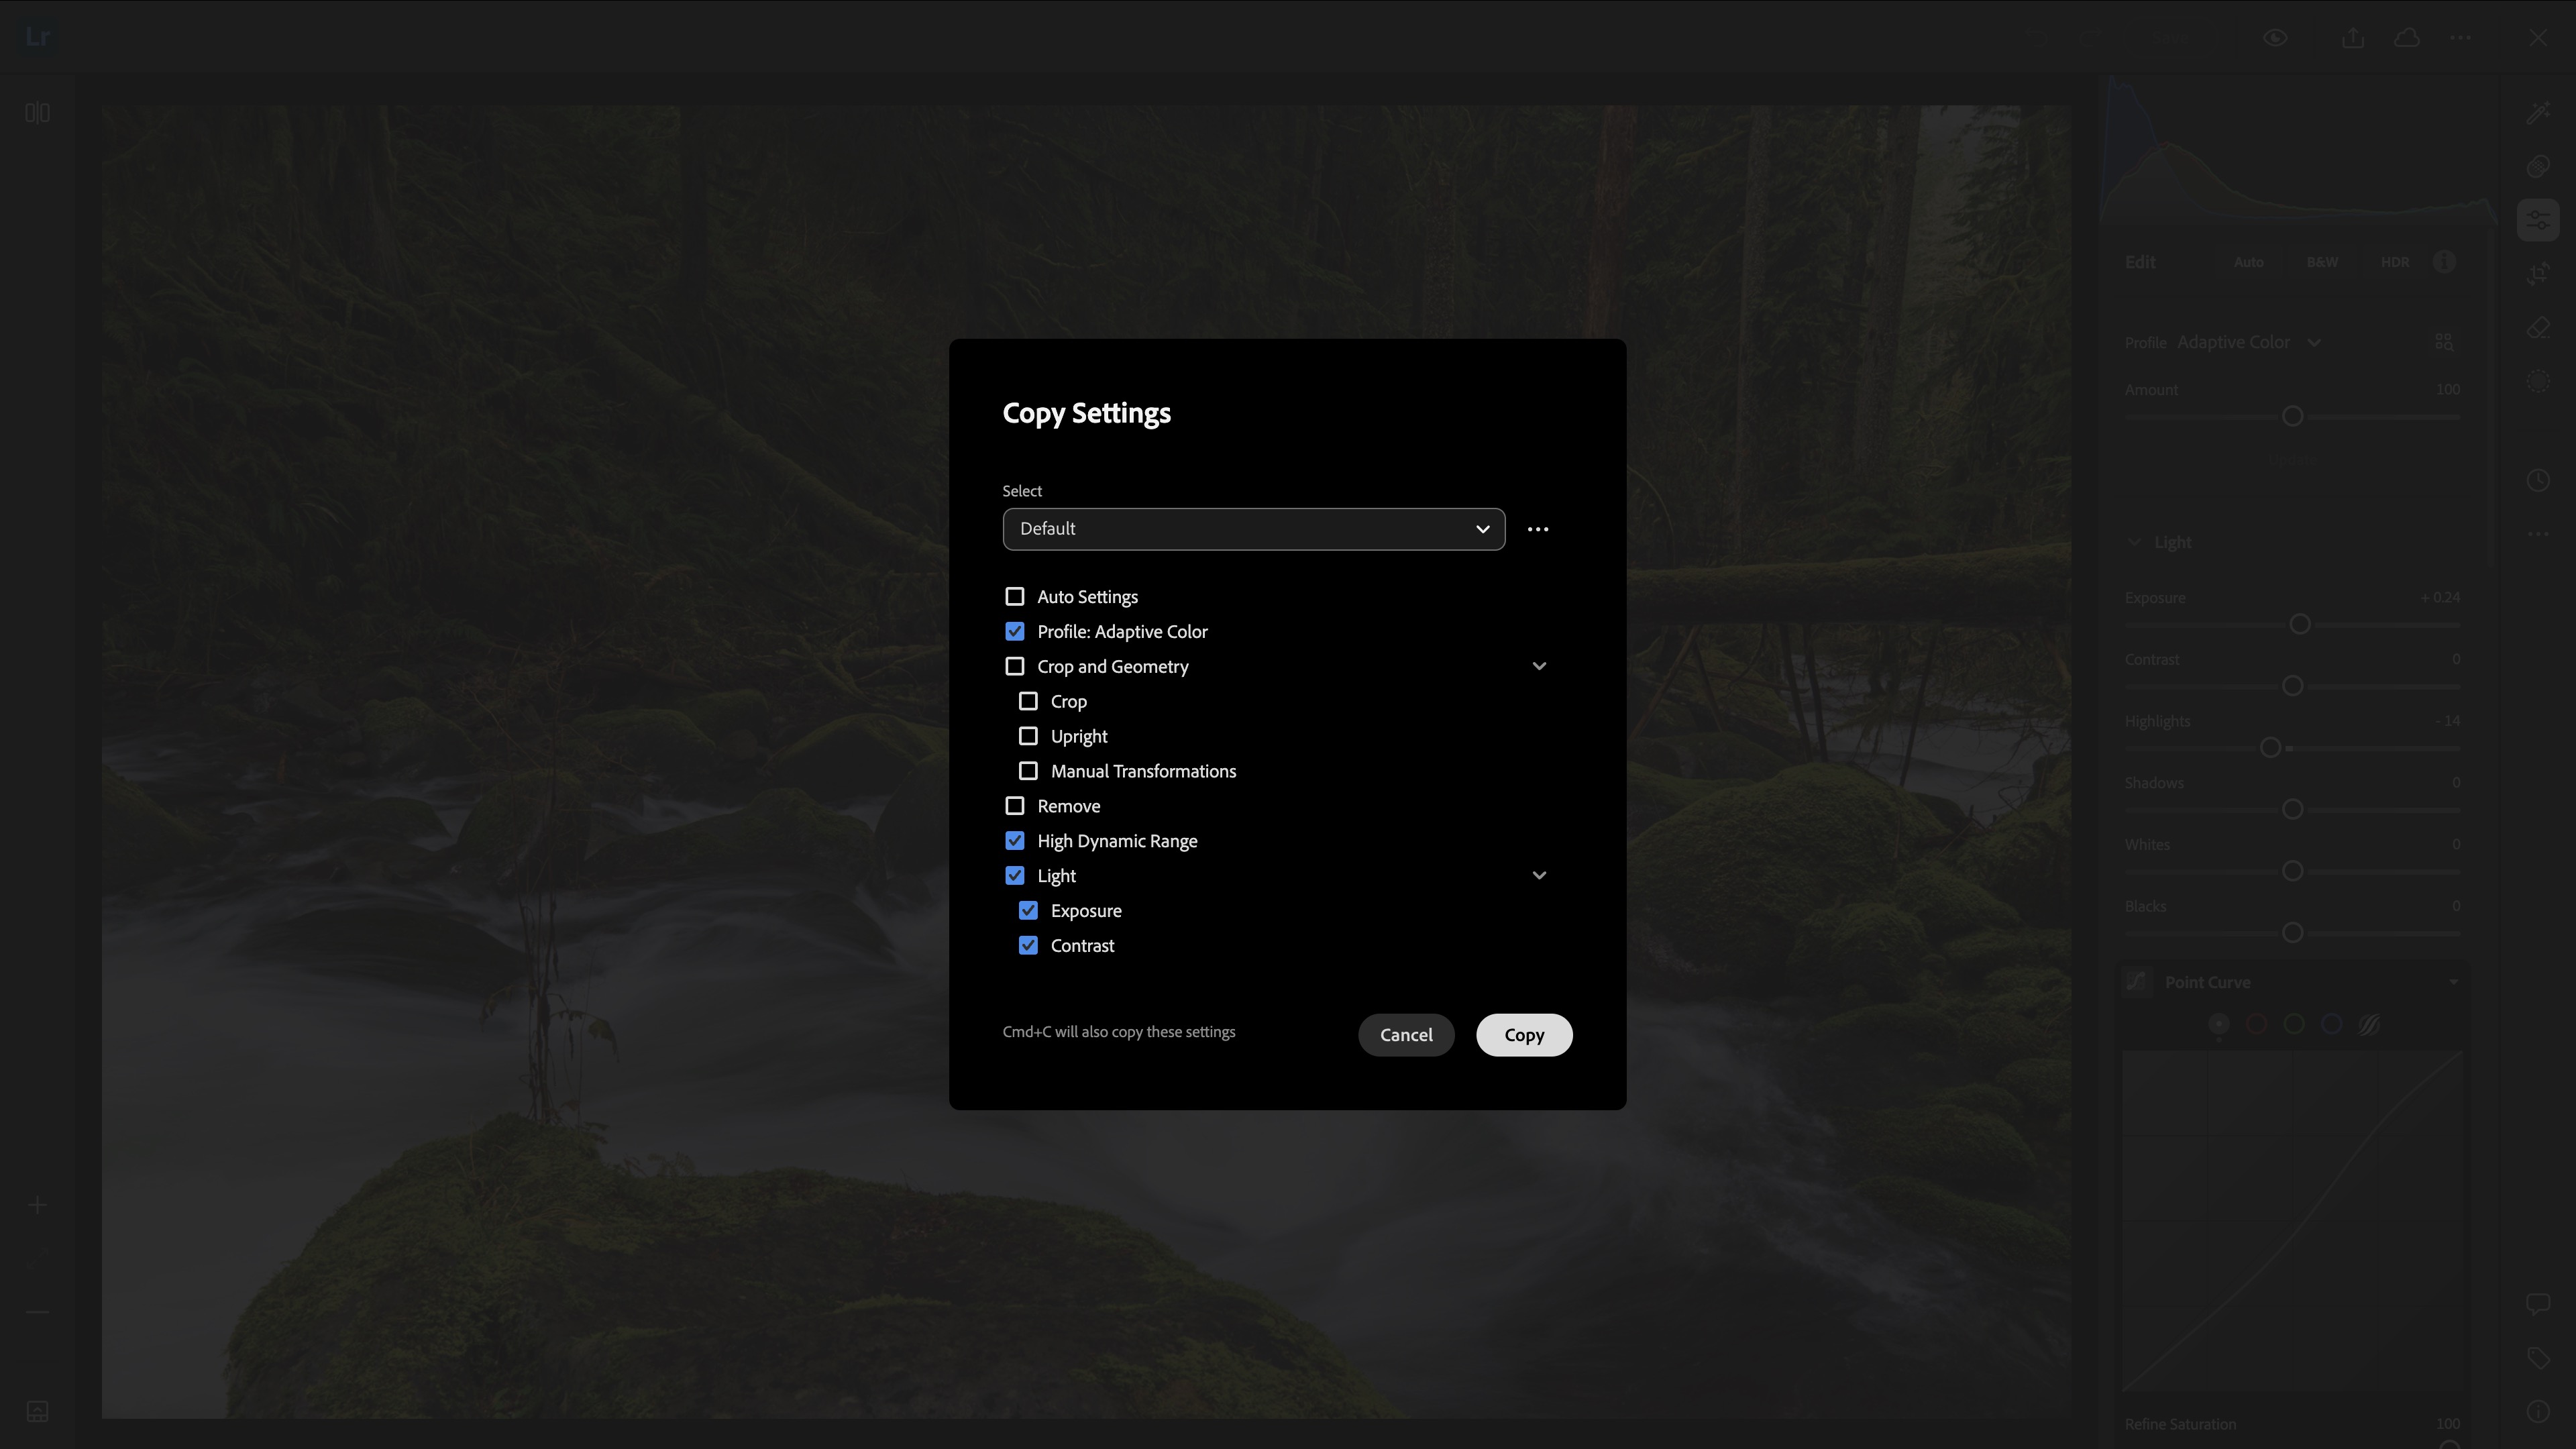Uncheck Profile: Adaptive Color checkbox
Viewport: 2576px width, 1449px height.
point(1015,632)
